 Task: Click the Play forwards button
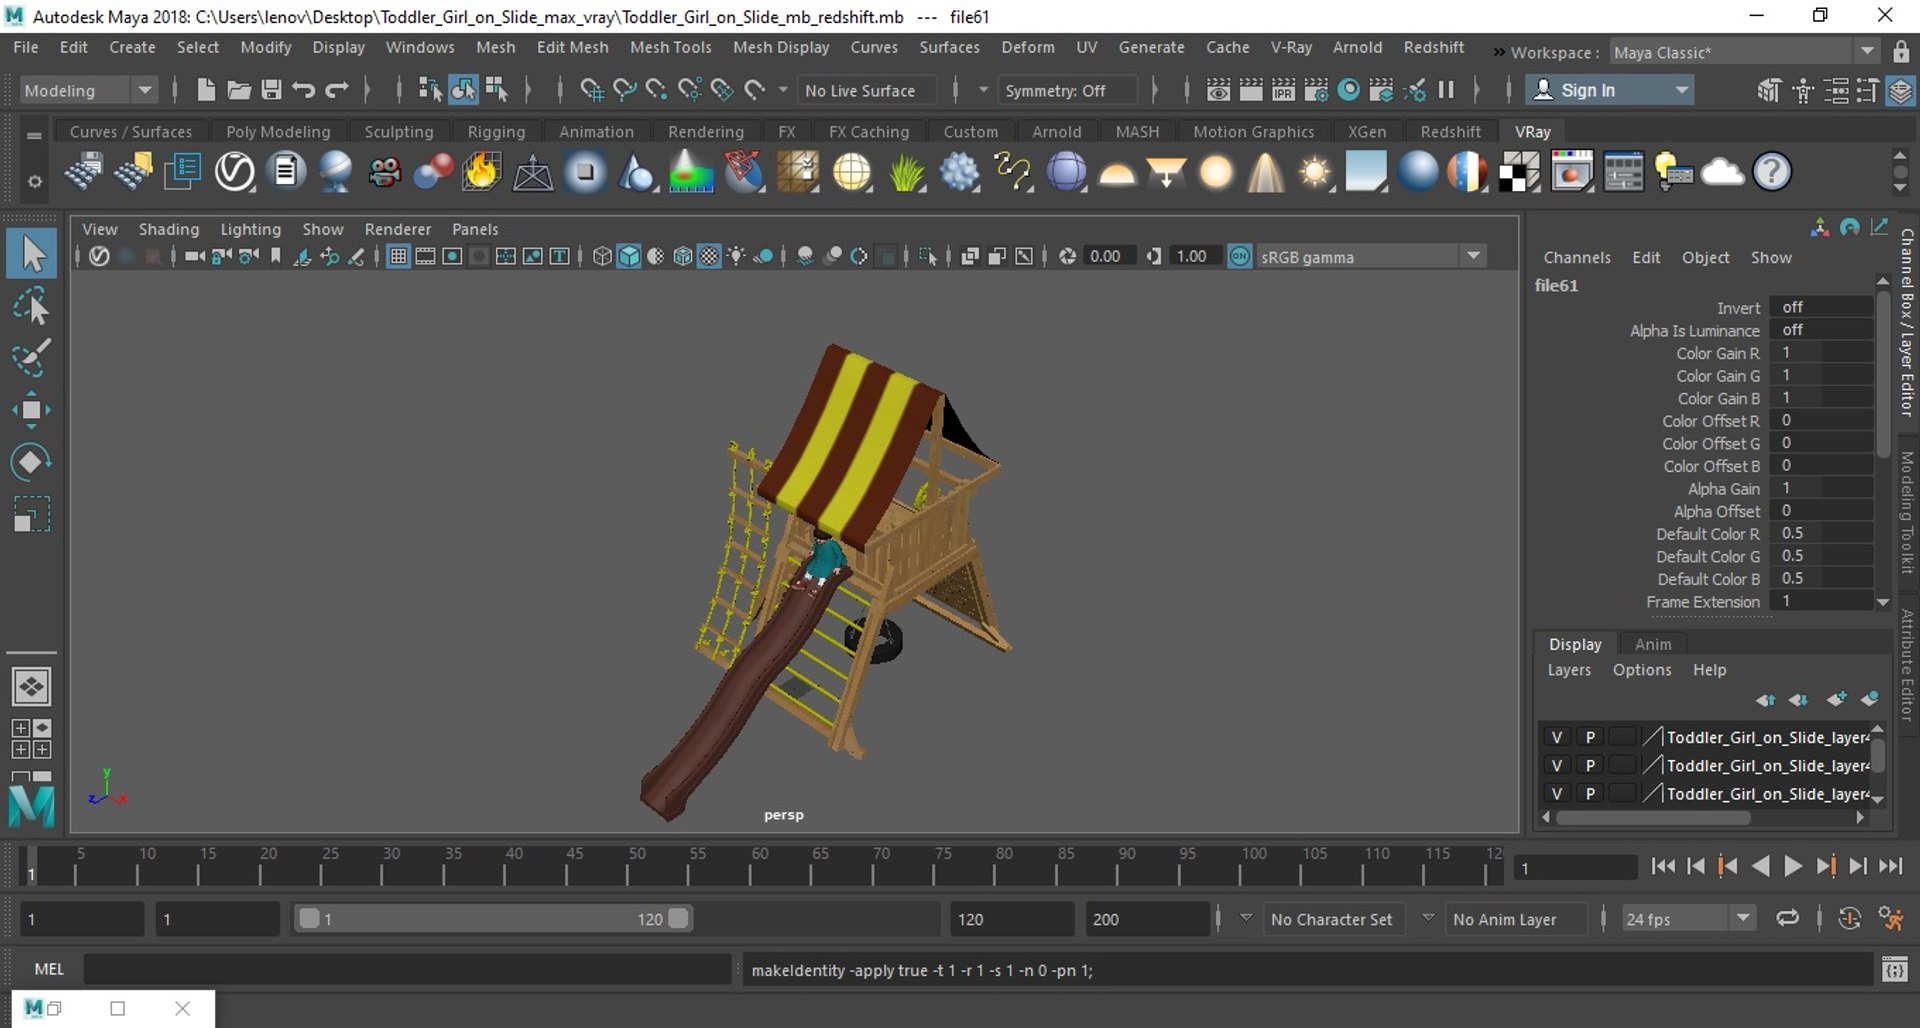coord(1793,867)
